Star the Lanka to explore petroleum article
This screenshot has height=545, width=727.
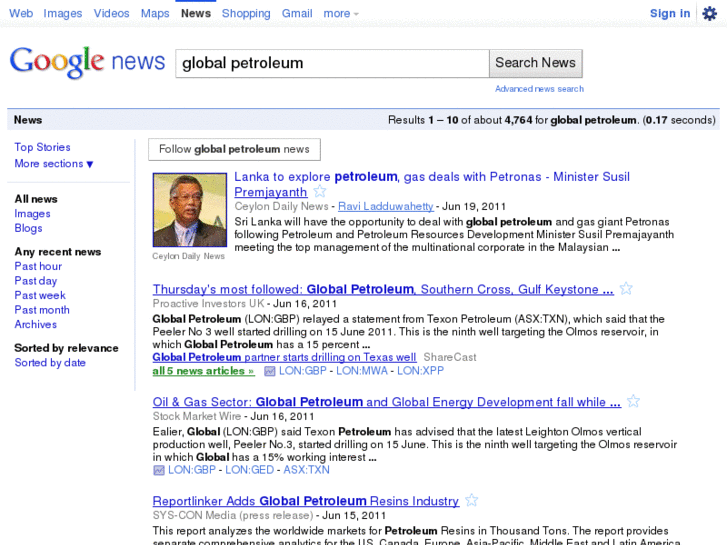tap(319, 191)
